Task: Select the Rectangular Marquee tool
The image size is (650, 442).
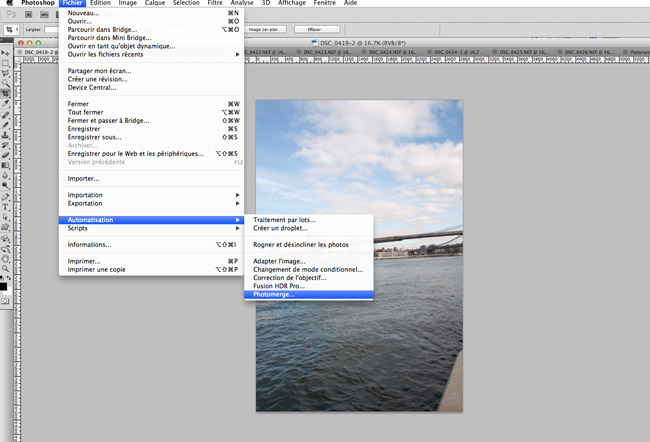Action: (x=5, y=63)
